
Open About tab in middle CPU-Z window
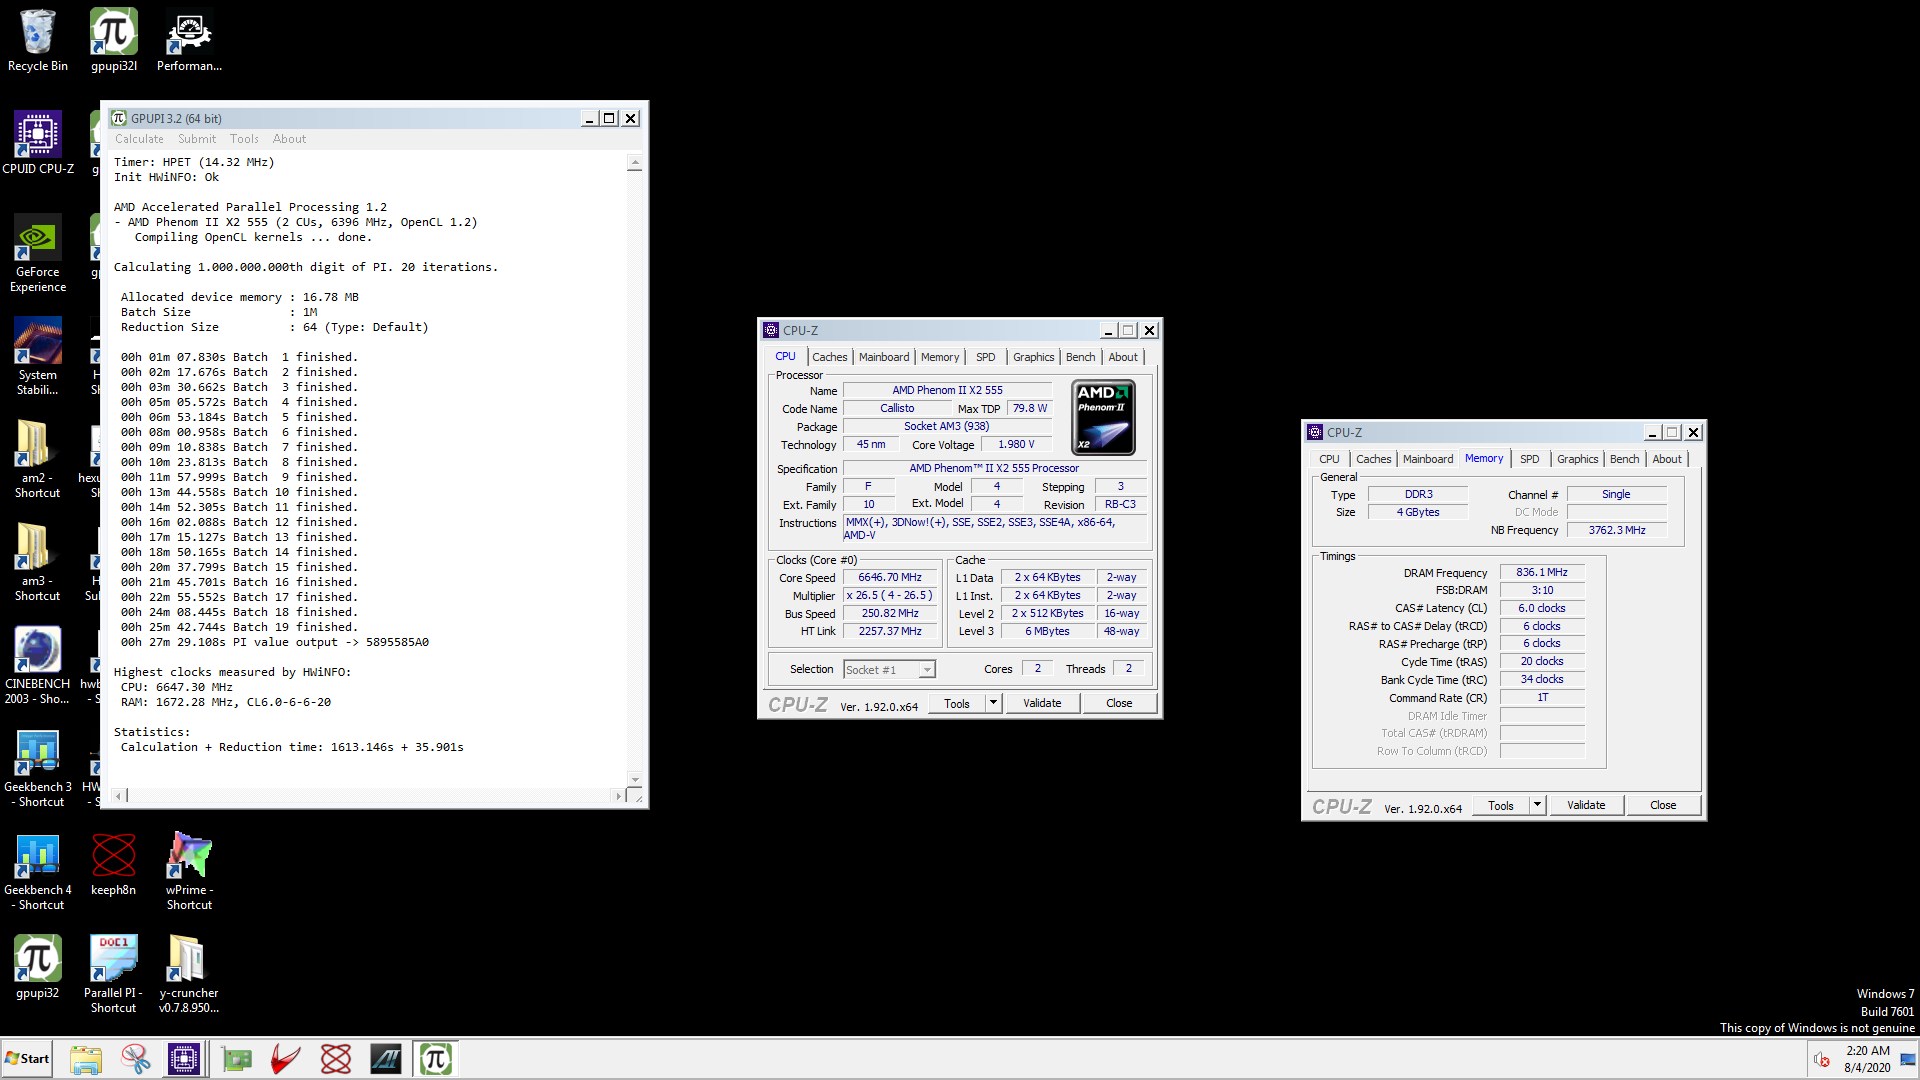pos(1123,357)
